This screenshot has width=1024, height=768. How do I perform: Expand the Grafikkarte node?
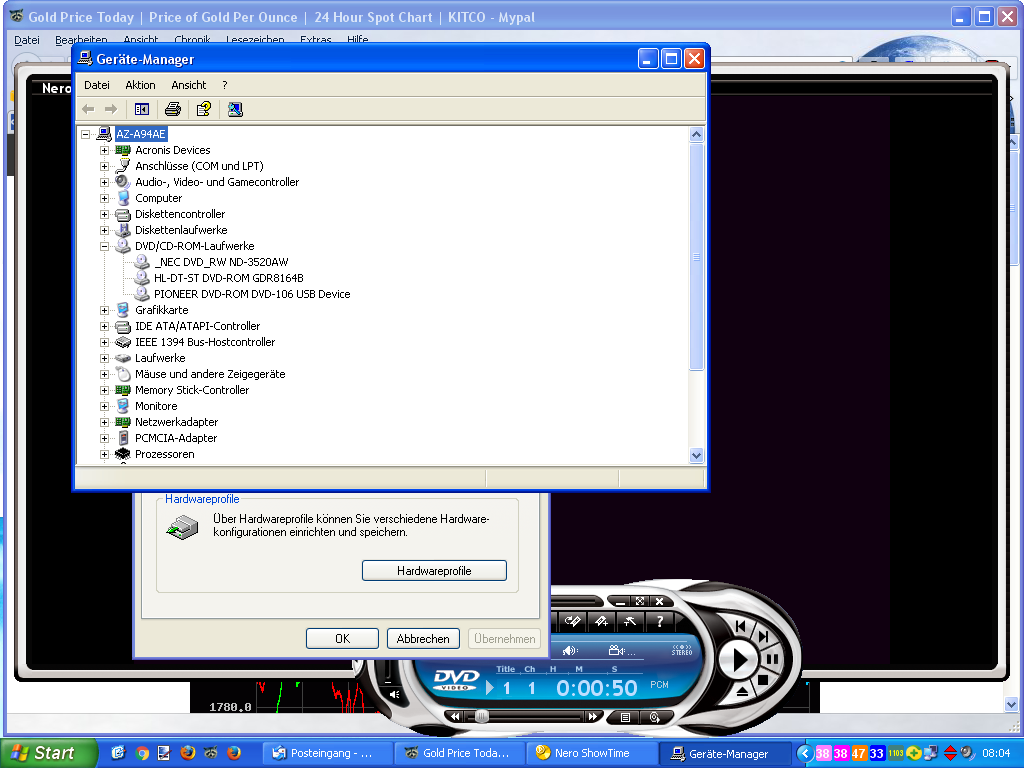[104, 310]
